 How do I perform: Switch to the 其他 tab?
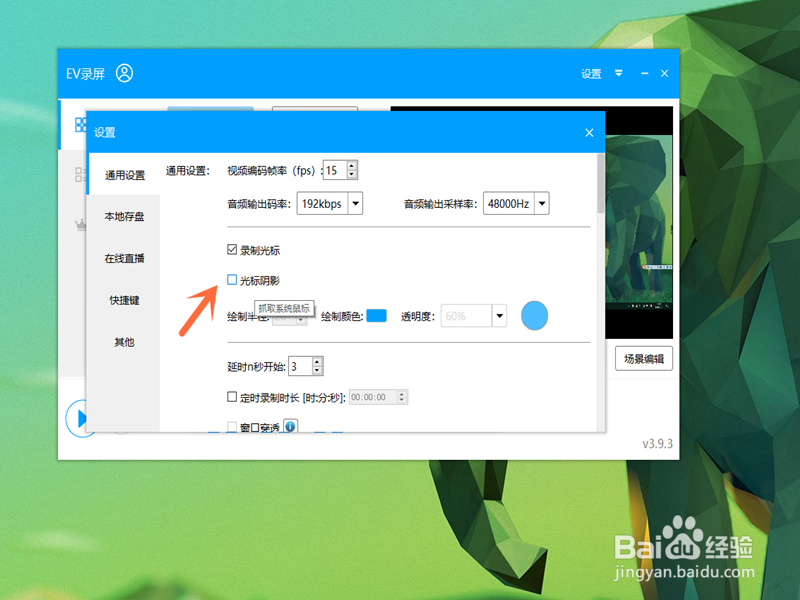124,342
